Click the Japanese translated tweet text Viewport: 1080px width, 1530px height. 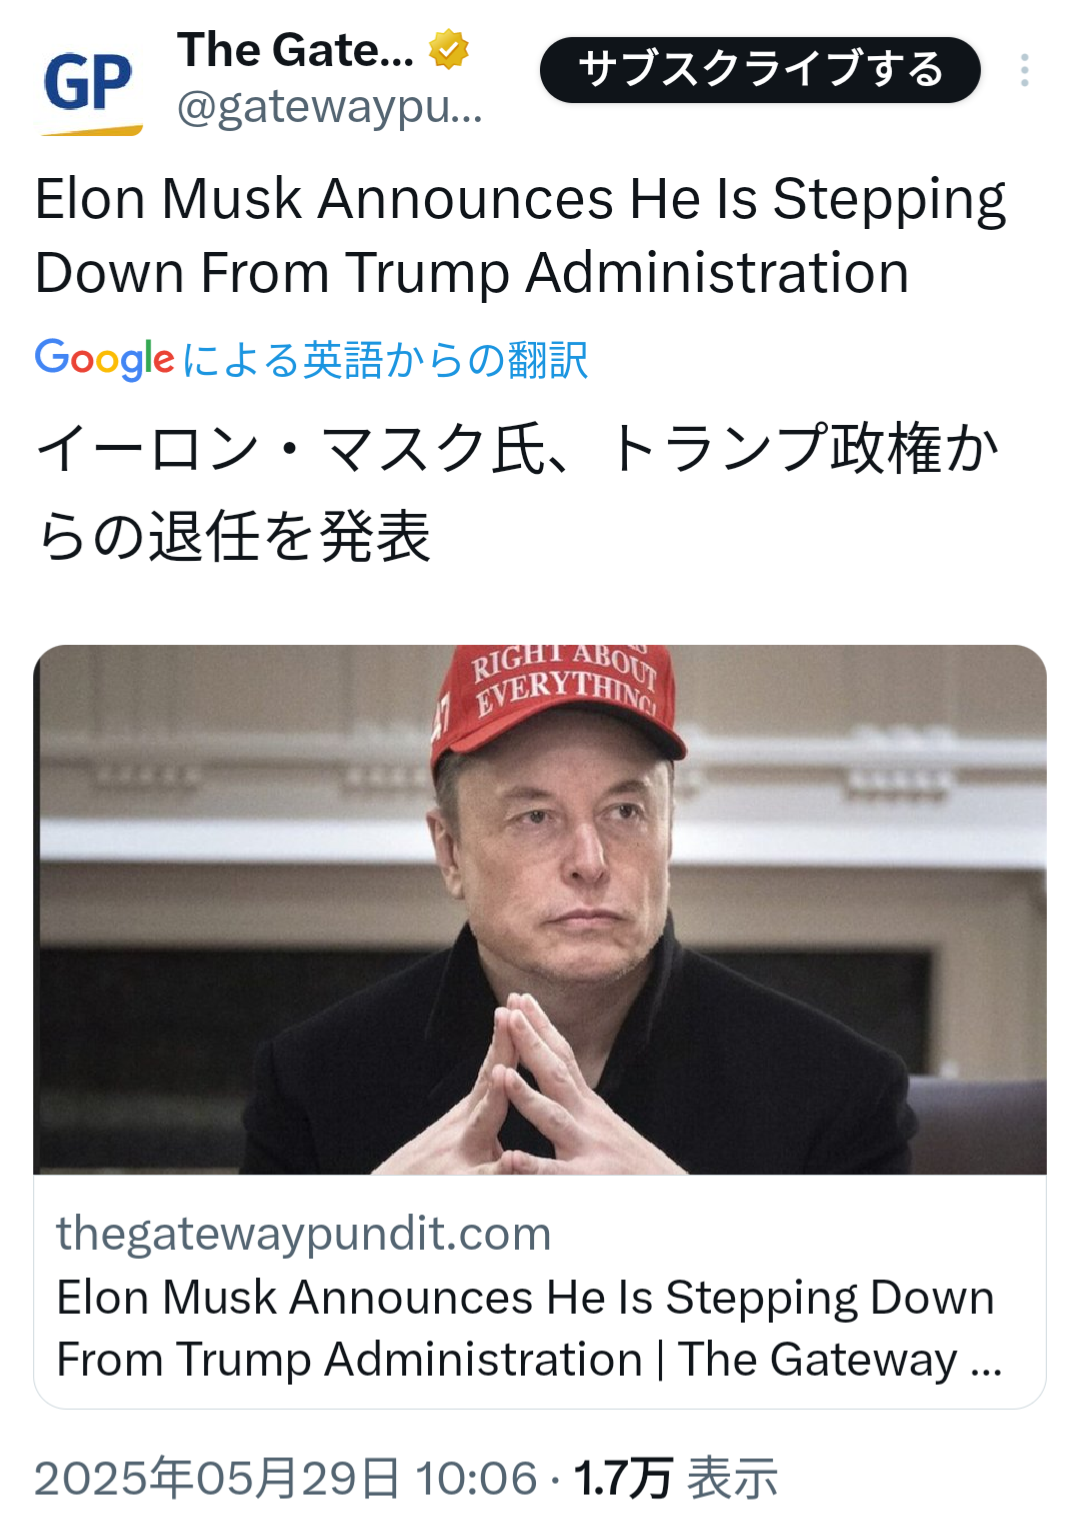coord(518,492)
